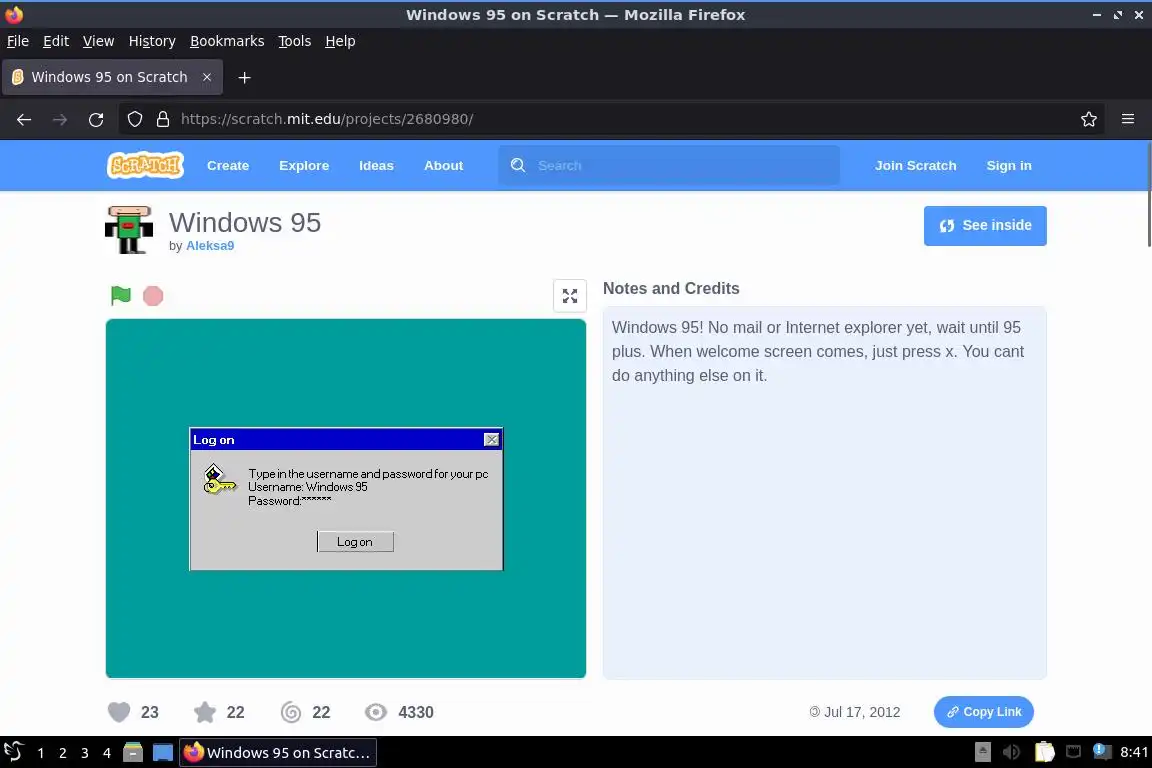1152x768 pixels.
Task: Open the tracking protection shield icon
Action: [x=134, y=119]
